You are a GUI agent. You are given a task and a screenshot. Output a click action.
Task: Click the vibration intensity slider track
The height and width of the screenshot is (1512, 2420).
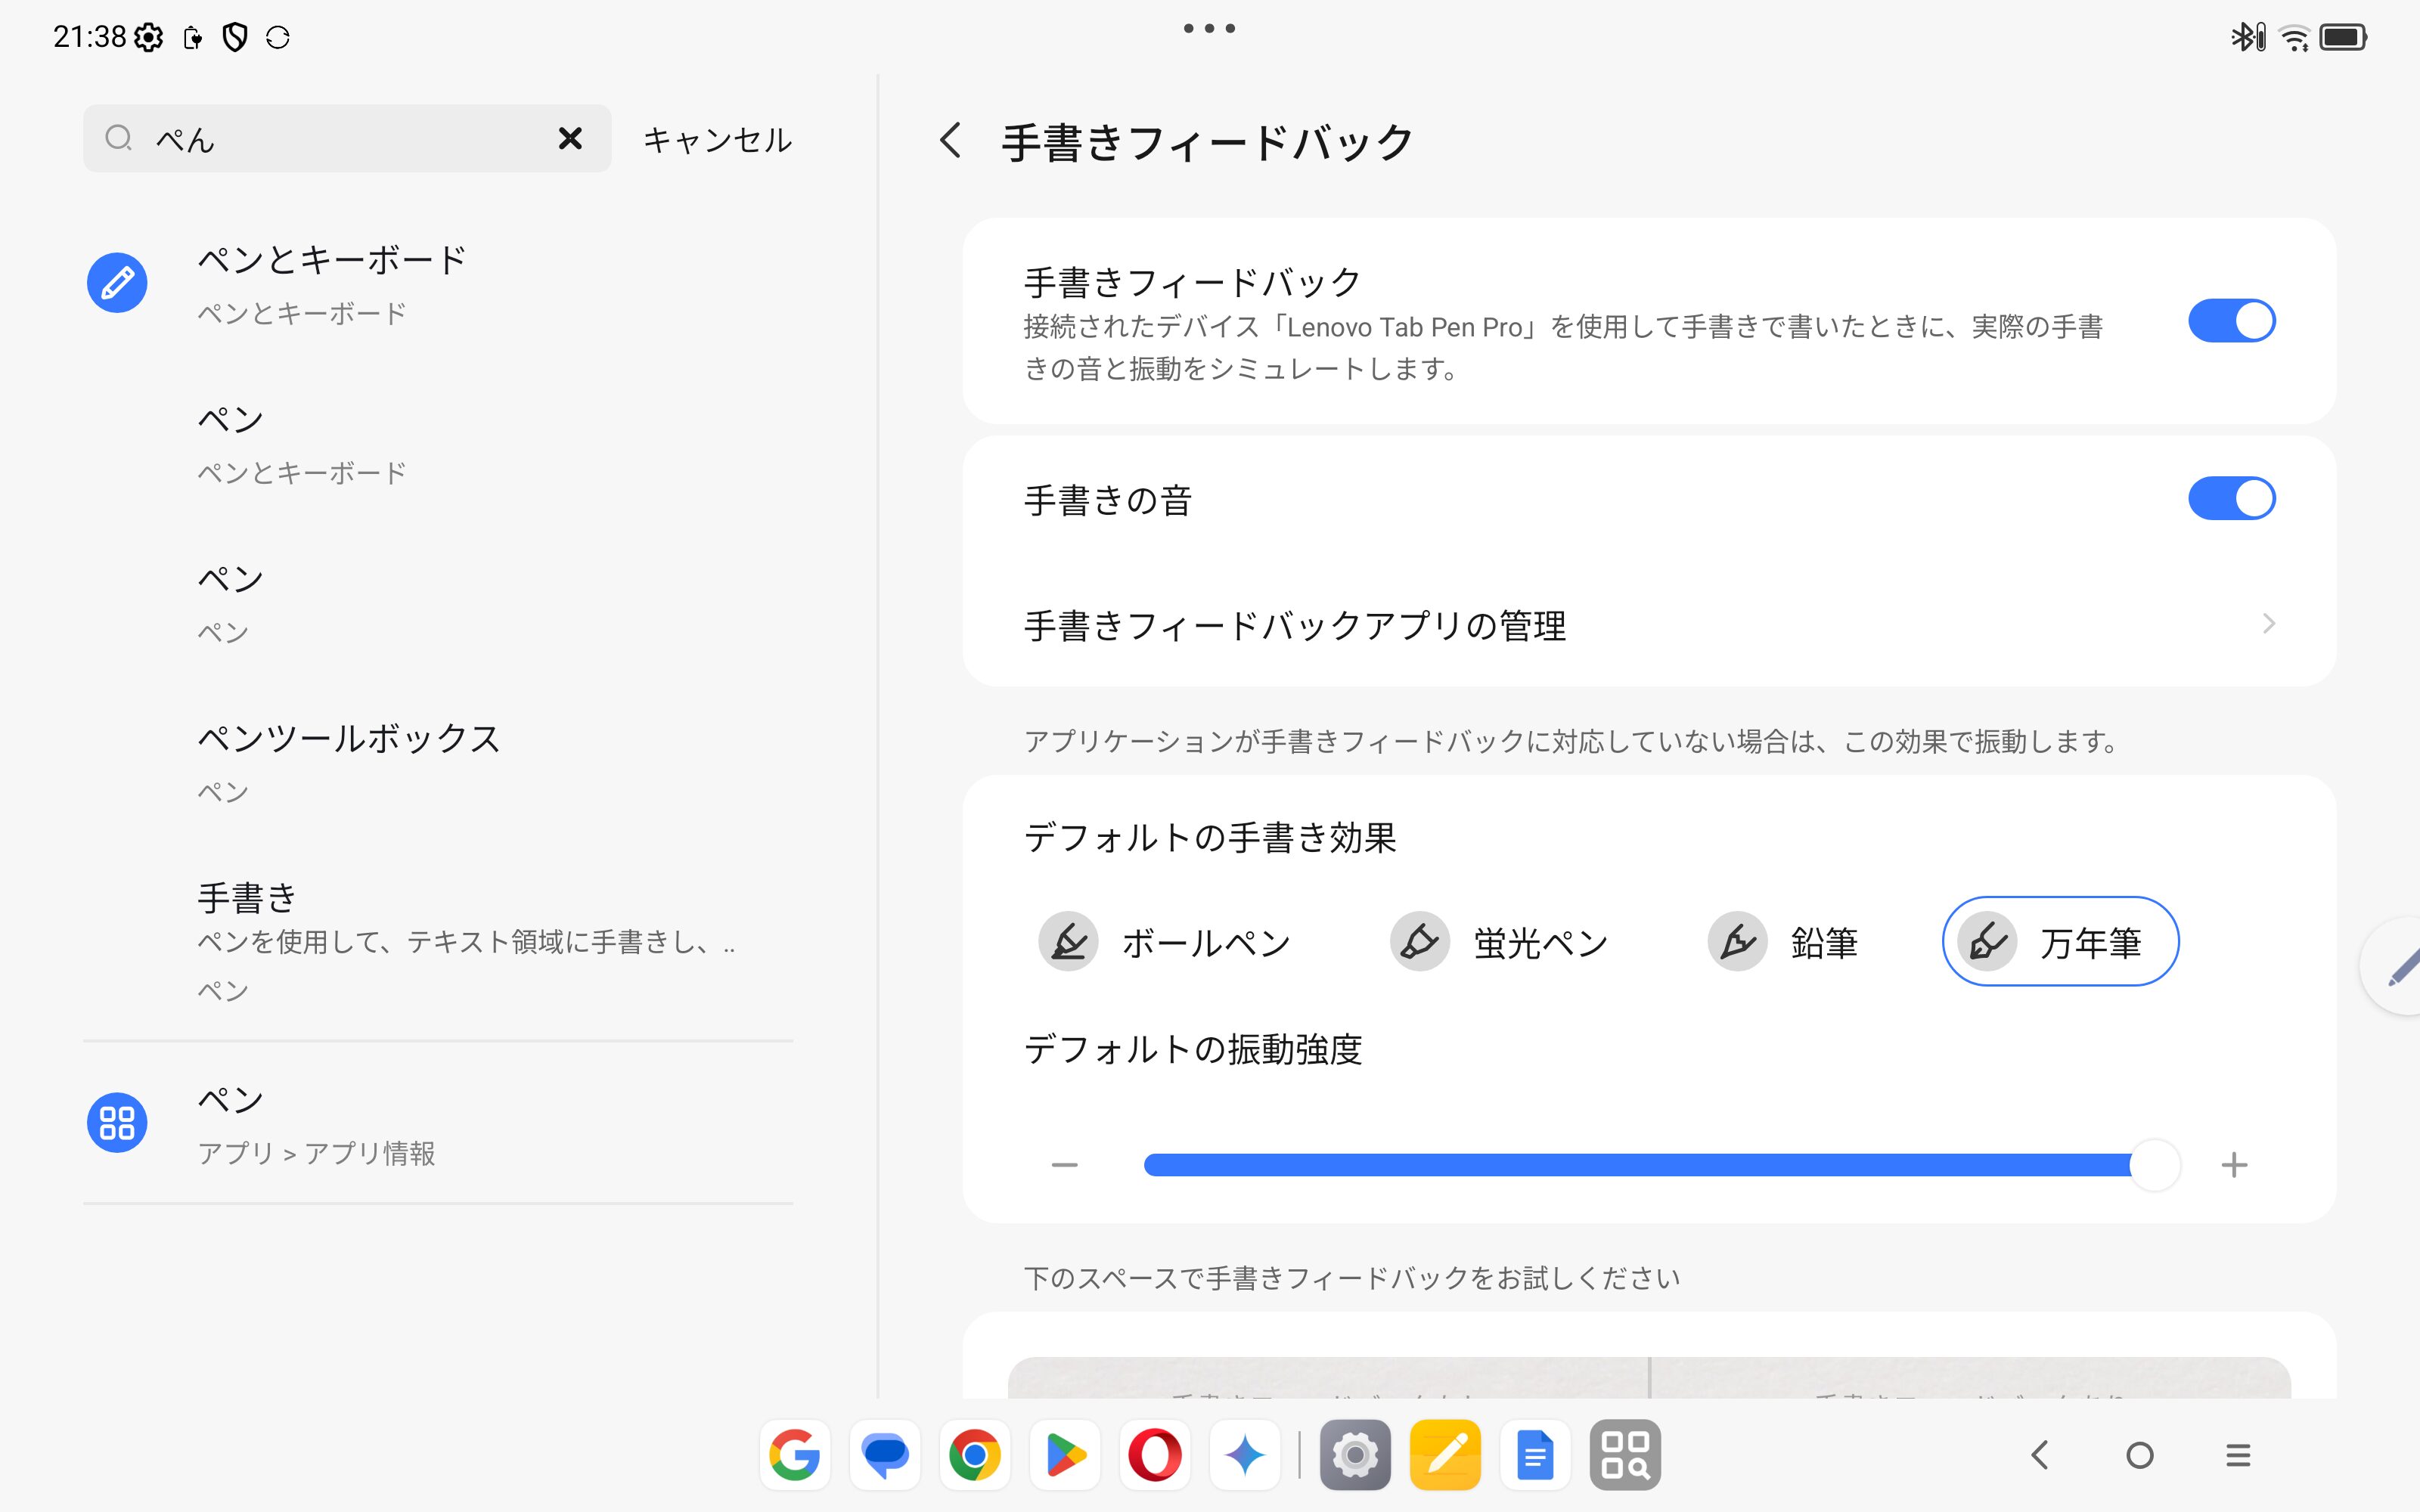pyautogui.click(x=1640, y=1165)
